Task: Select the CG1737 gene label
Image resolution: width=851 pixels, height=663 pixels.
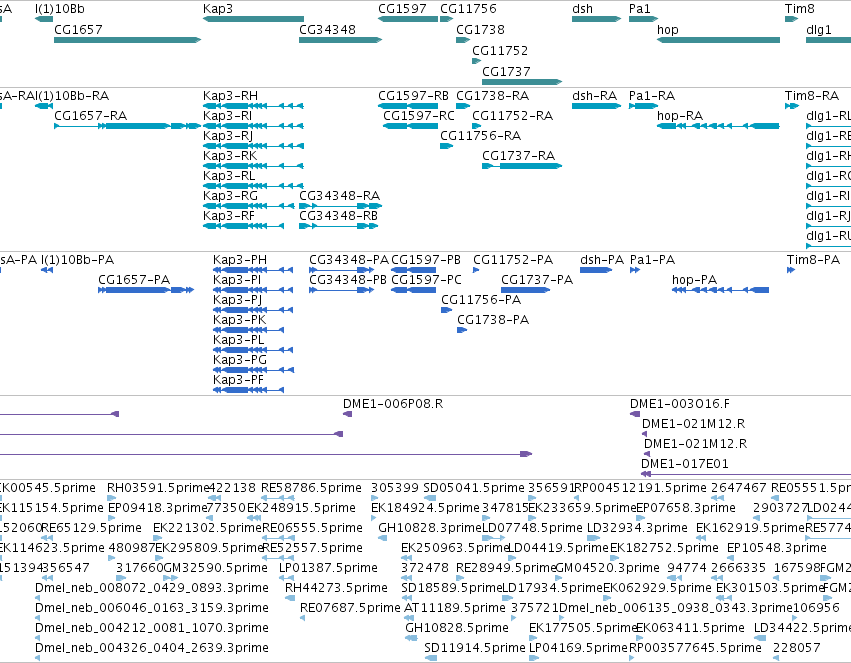Action: [506, 72]
